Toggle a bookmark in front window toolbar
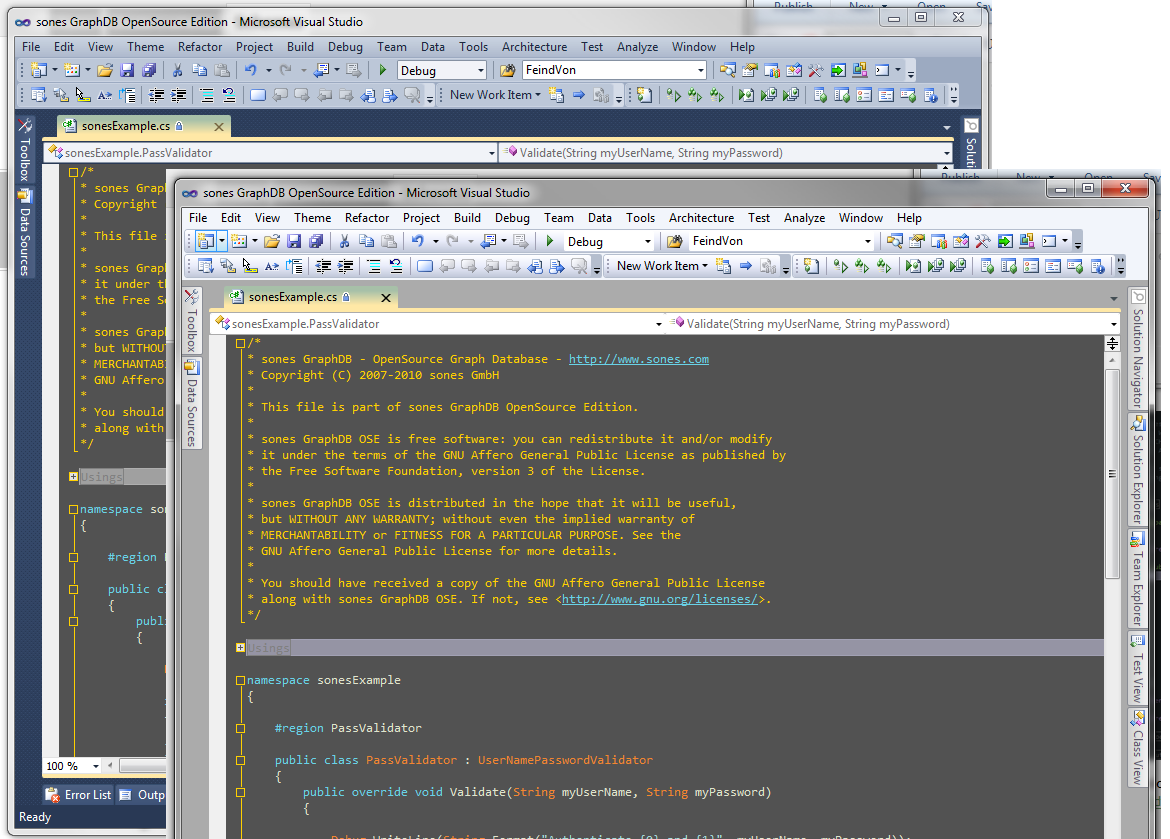 coord(425,266)
